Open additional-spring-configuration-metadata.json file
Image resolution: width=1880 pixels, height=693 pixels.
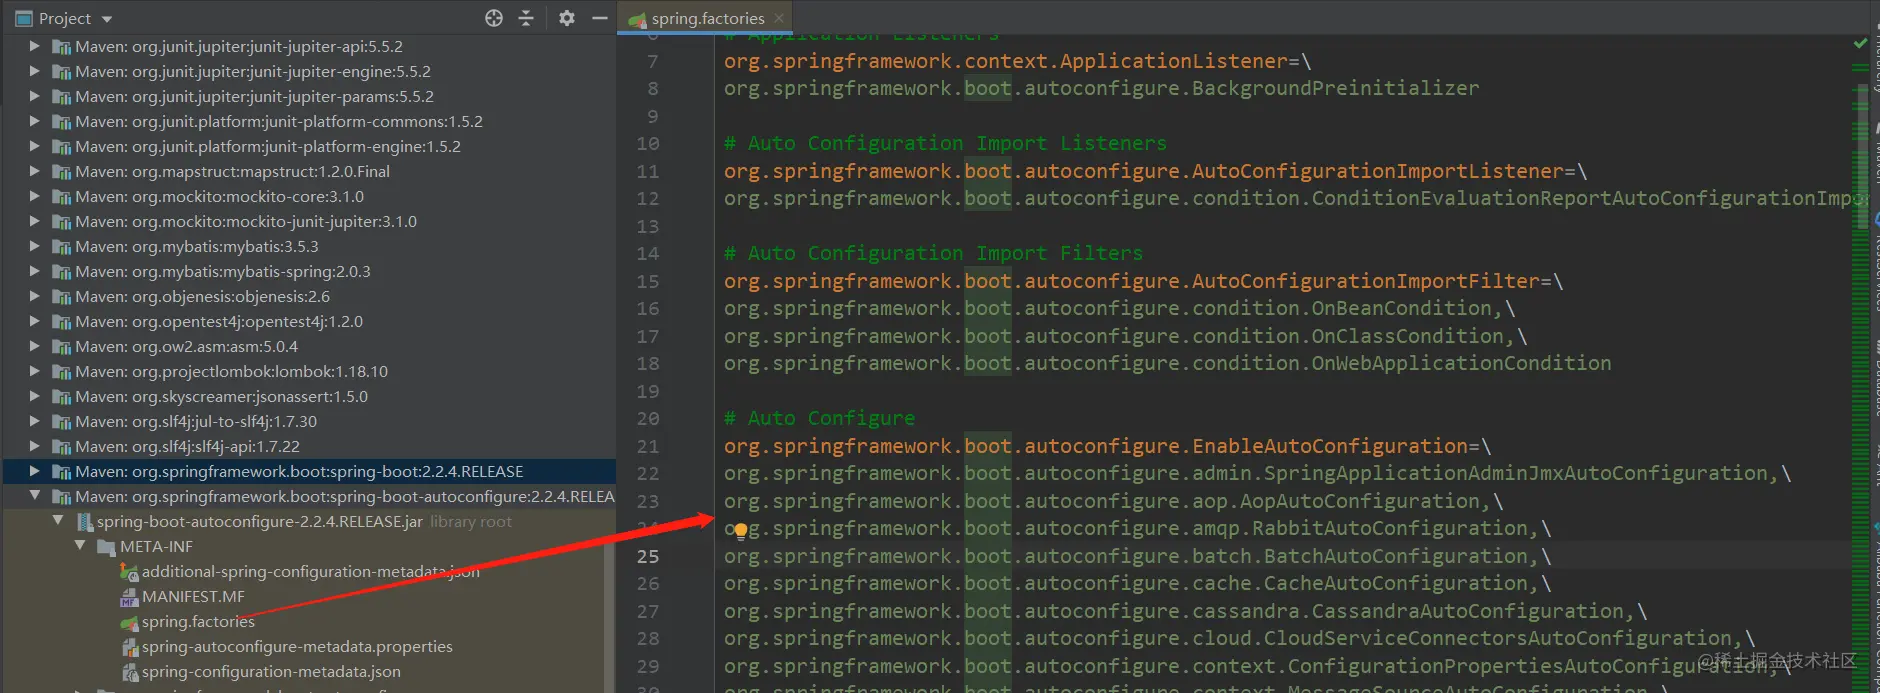(310, 571)
